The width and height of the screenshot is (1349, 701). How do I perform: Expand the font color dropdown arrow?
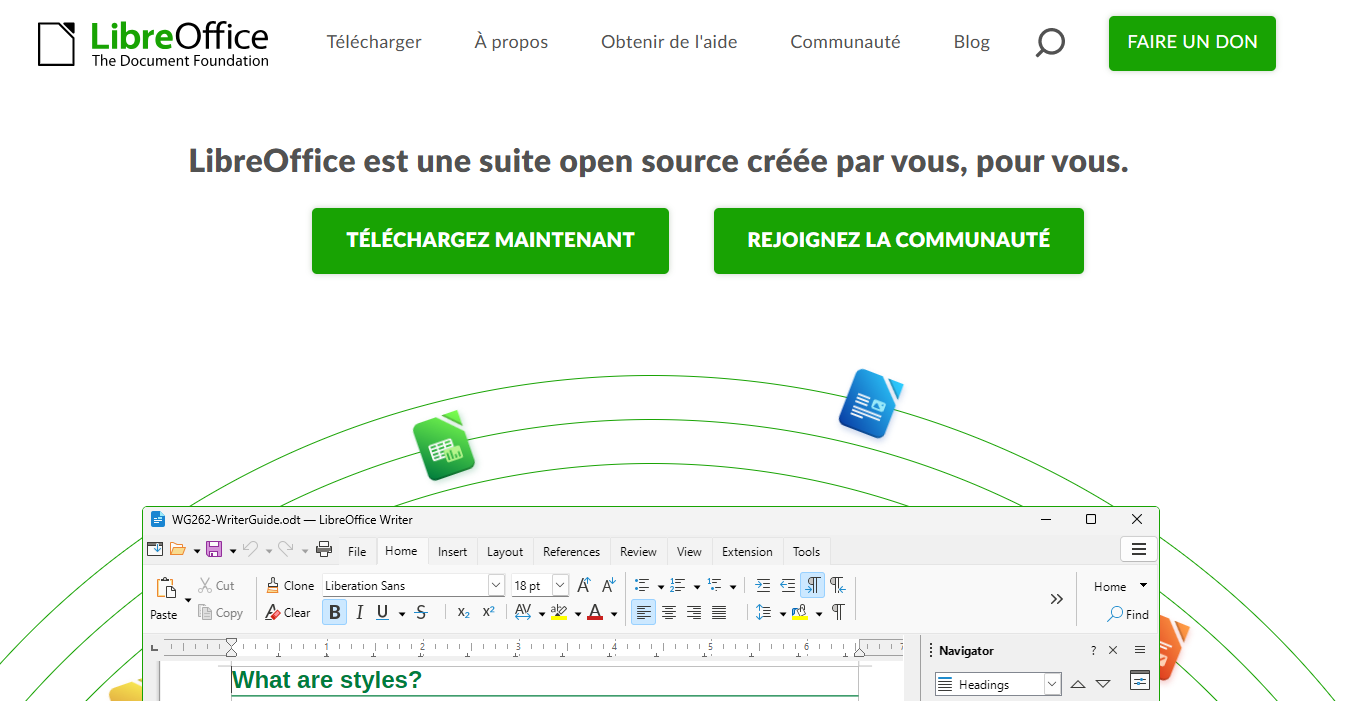[x=614, y=613]
